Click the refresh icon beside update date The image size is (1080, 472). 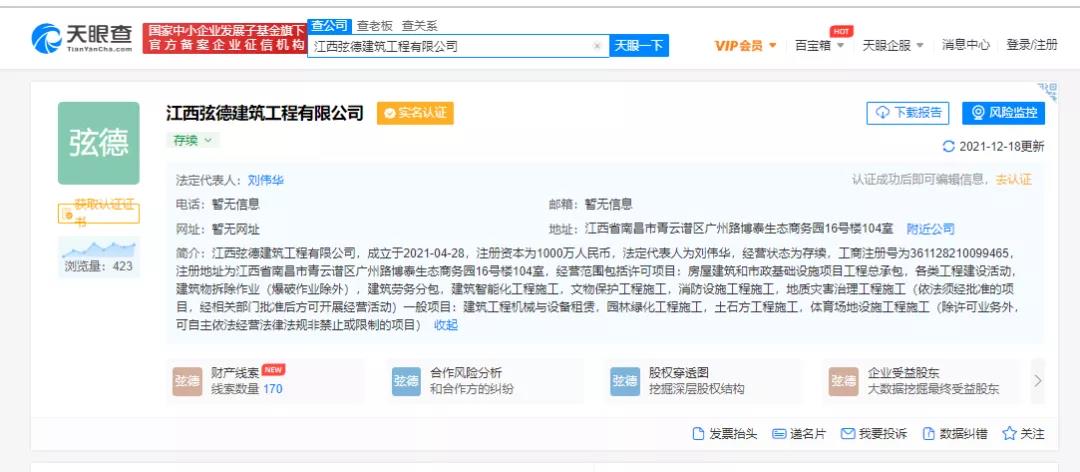point(949,147)
